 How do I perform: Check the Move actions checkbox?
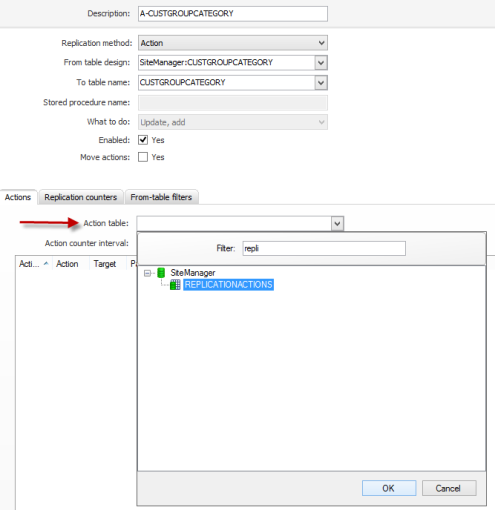click(143, 157)
